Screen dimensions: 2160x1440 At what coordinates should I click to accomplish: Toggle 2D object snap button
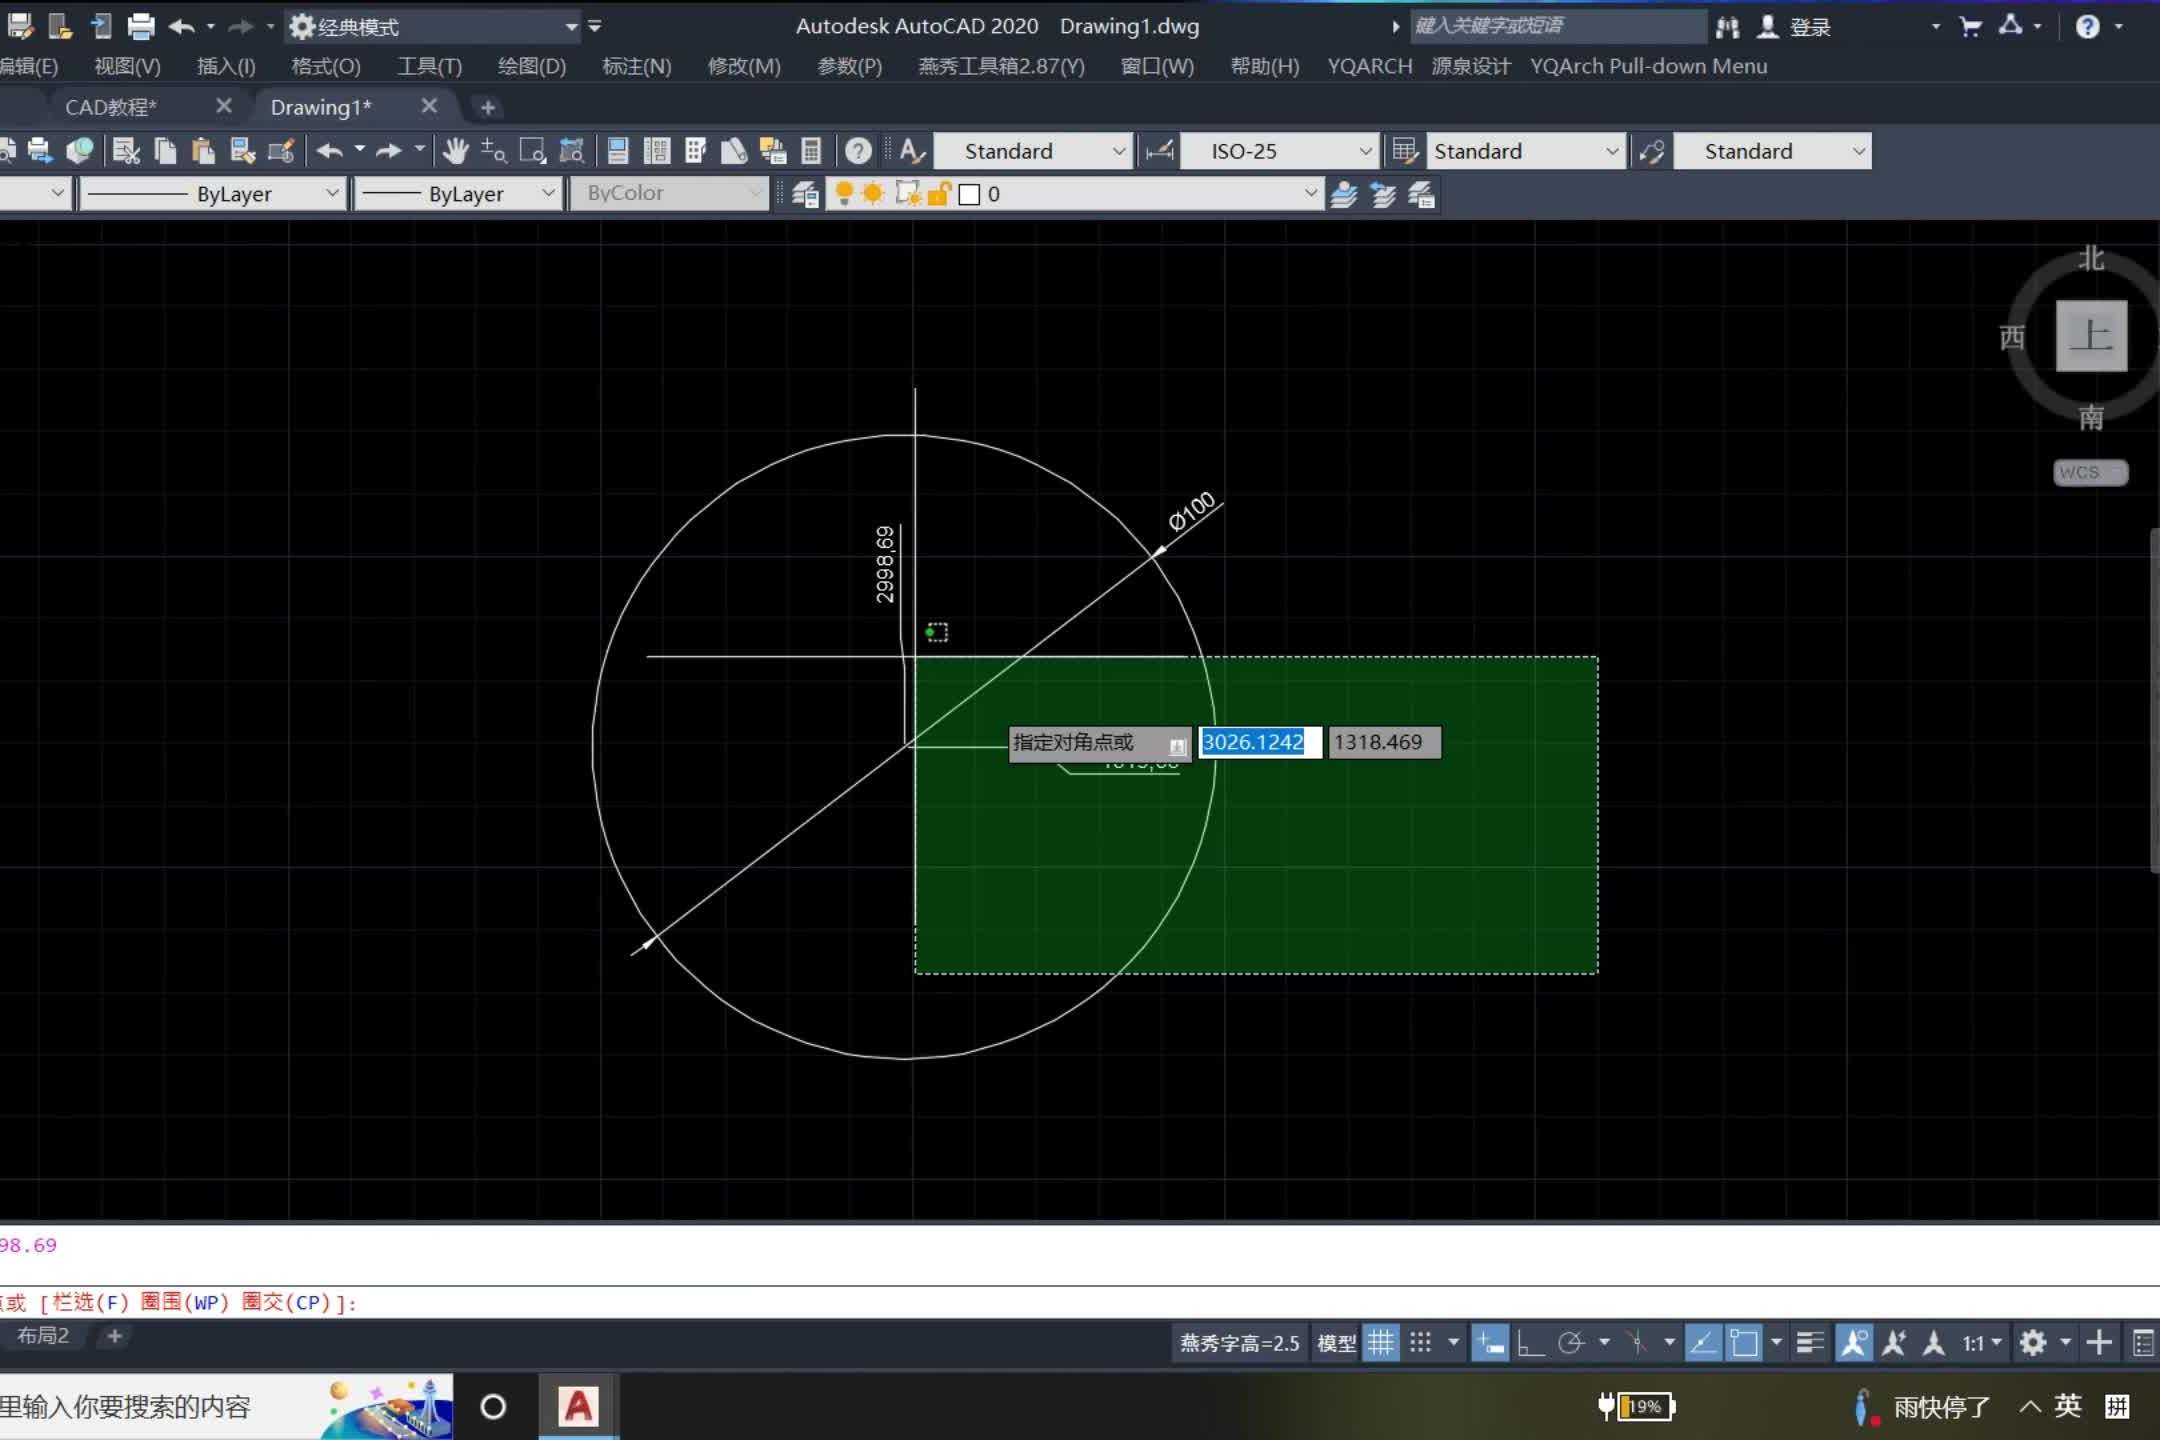(1744, 1343)
